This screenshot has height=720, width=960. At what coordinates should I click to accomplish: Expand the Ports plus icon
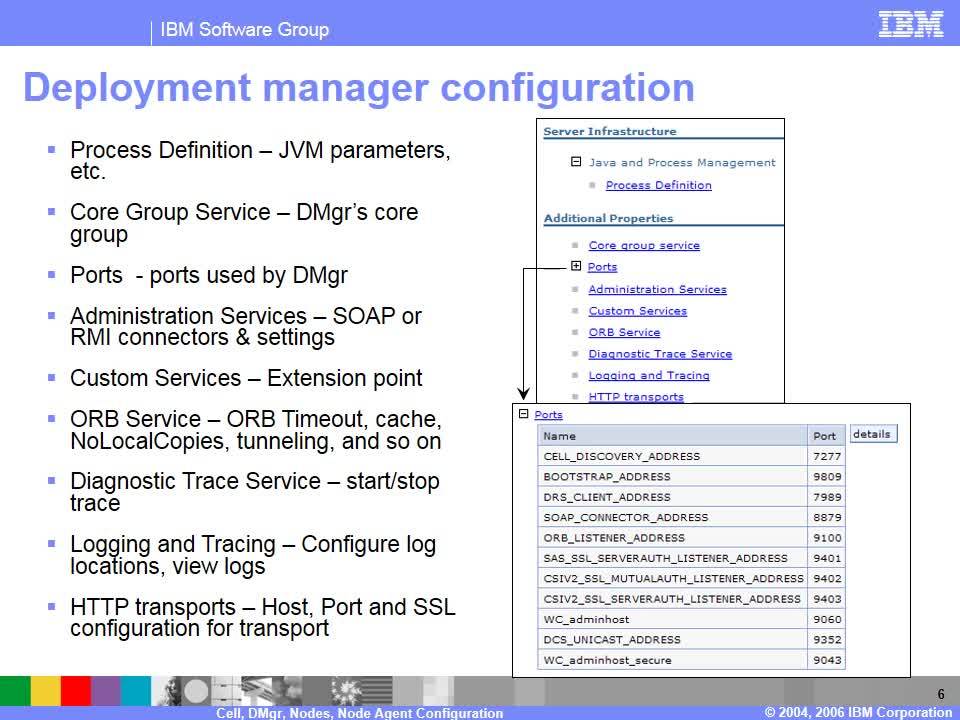[x=576, y=266]
